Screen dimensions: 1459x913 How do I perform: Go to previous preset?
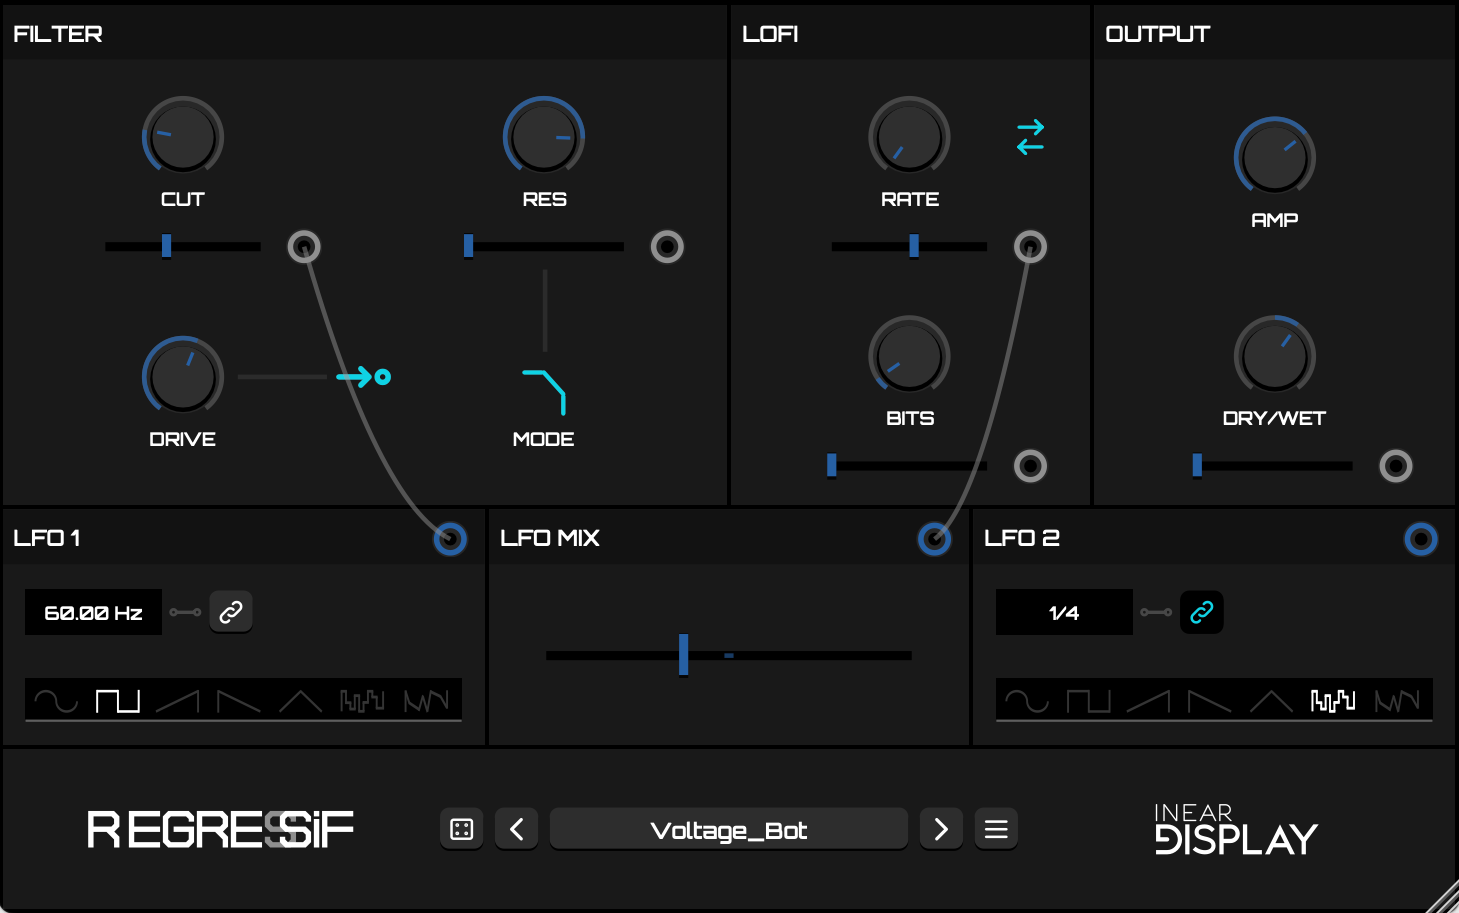(517, 829)
